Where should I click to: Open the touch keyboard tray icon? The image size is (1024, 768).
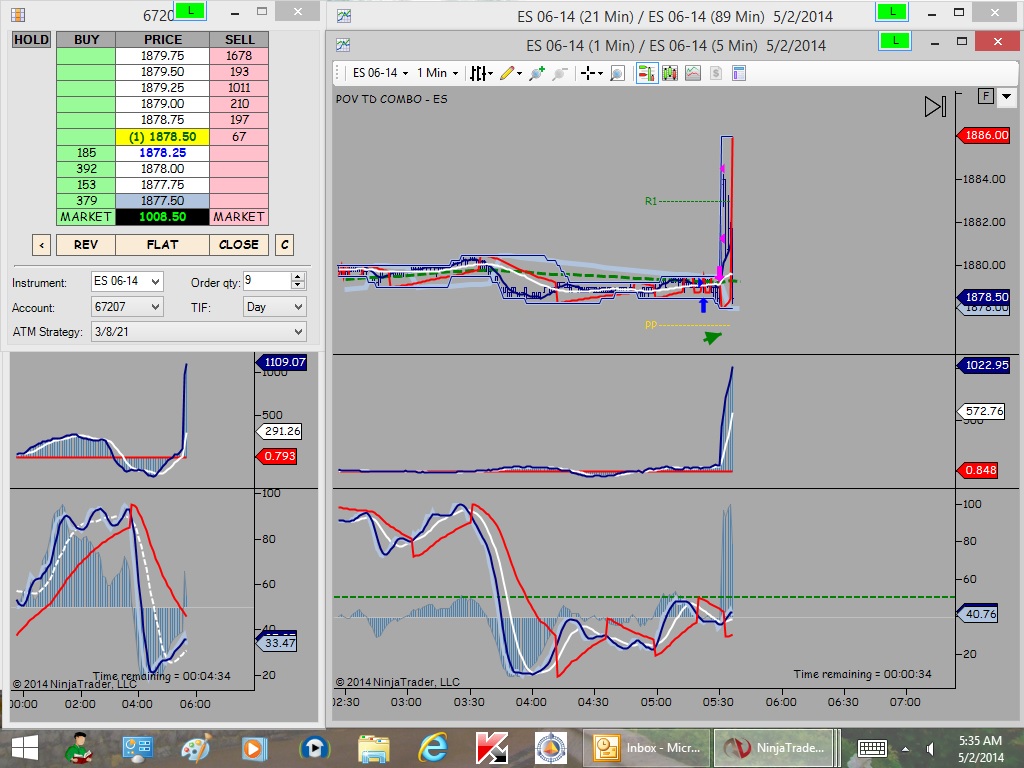pyautogui.click(x=871, y=748)
